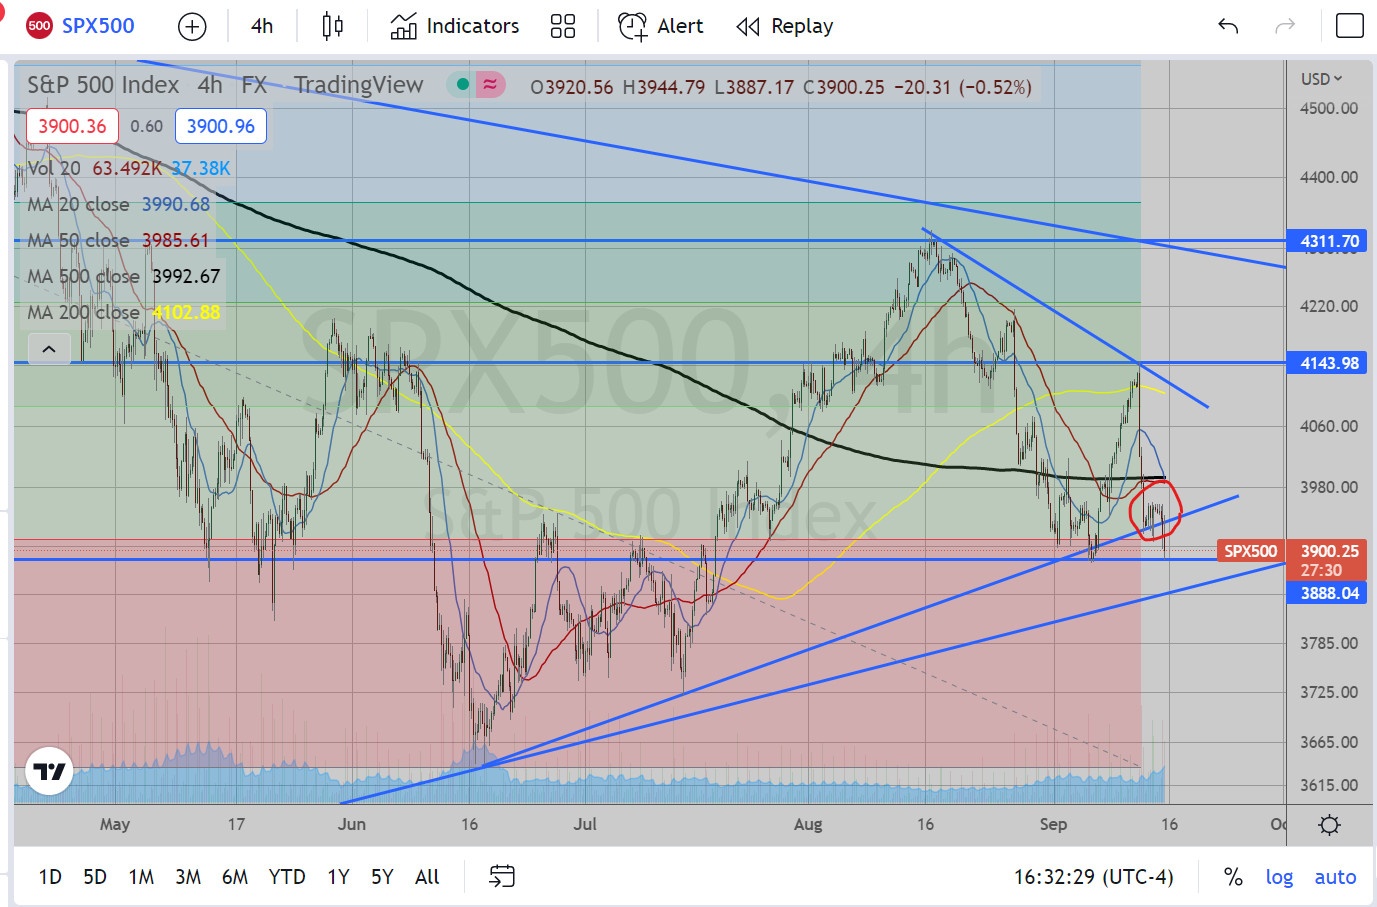Set range to 6M
Screen dimensions: 1377x907
tap(235, 877)
